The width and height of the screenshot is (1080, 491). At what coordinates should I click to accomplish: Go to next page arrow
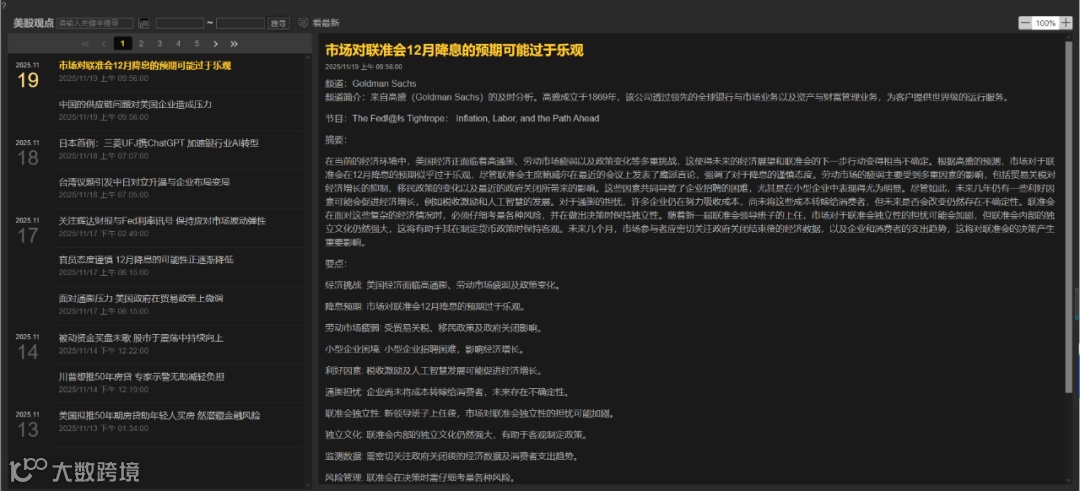[216, 43]
